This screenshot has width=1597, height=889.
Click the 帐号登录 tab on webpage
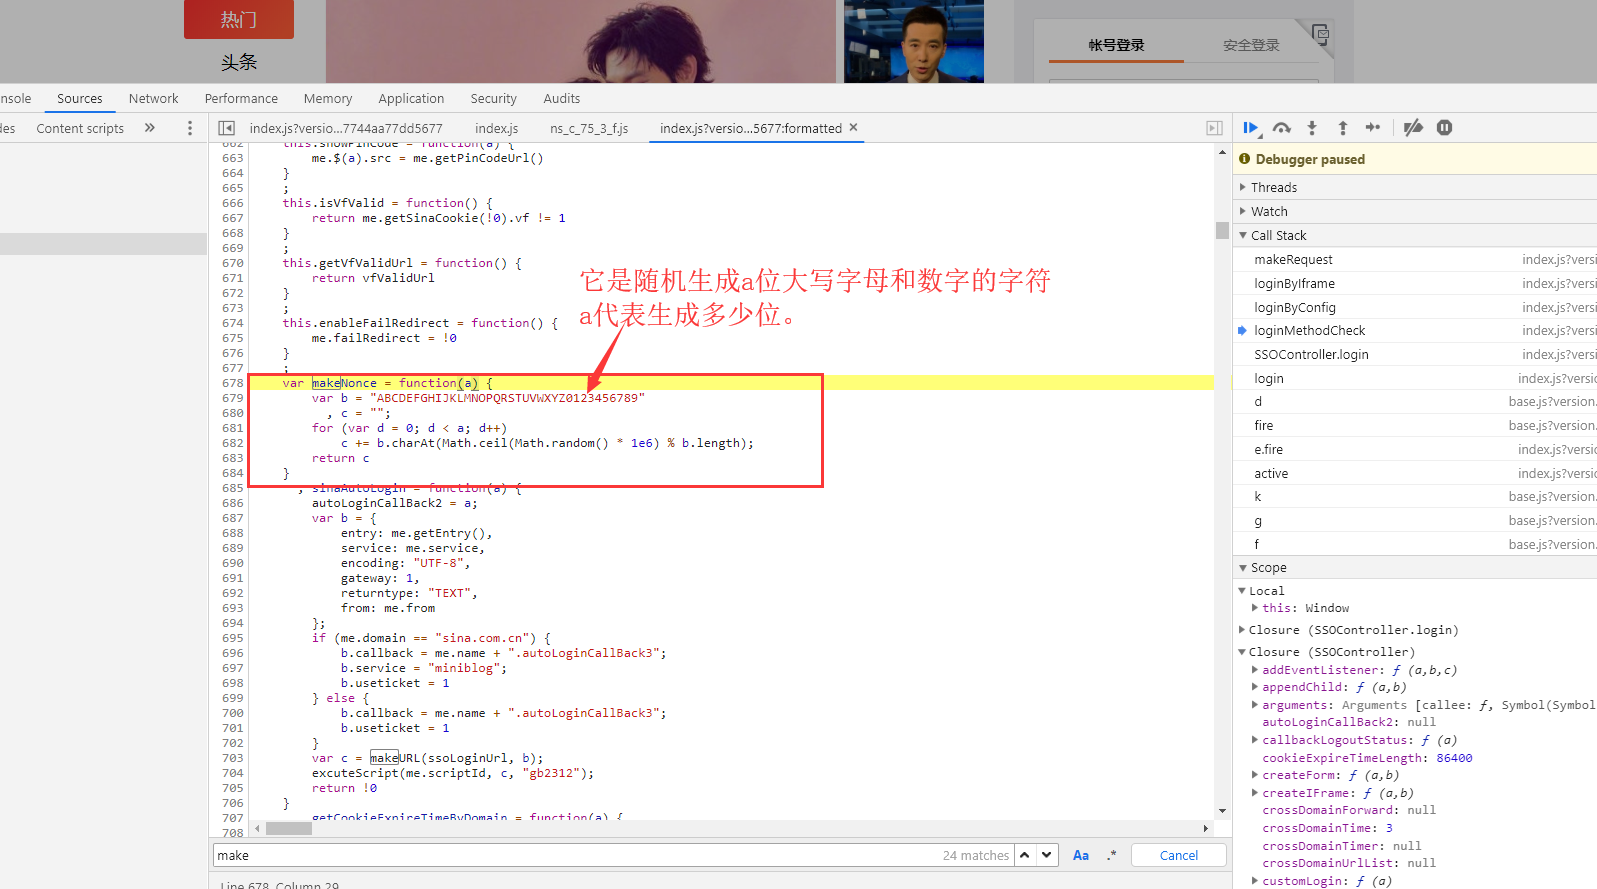pyautogui.click(x=1116, y=45)
